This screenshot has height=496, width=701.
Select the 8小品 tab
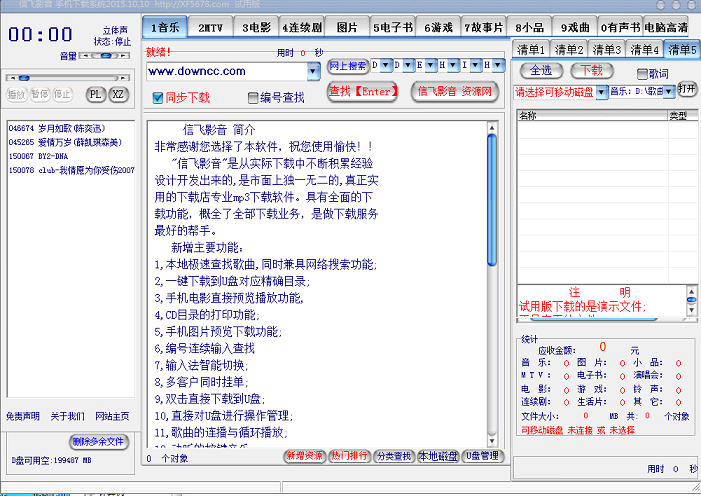pyautogui.click(x=529, y=28)
